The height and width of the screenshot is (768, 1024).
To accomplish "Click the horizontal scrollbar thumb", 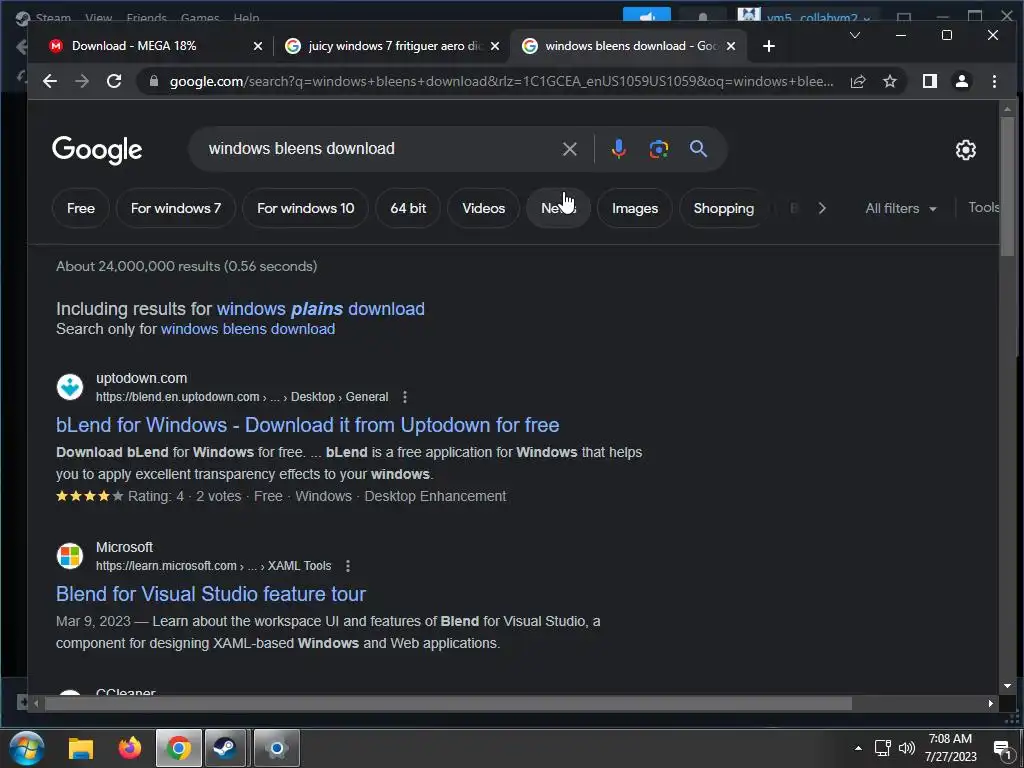I will click(448, 703).
